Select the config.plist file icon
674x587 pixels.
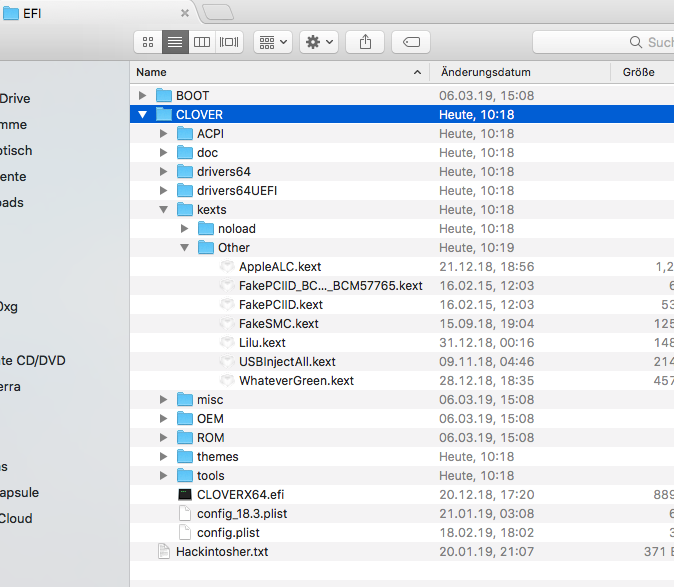(x=185, y=532)
